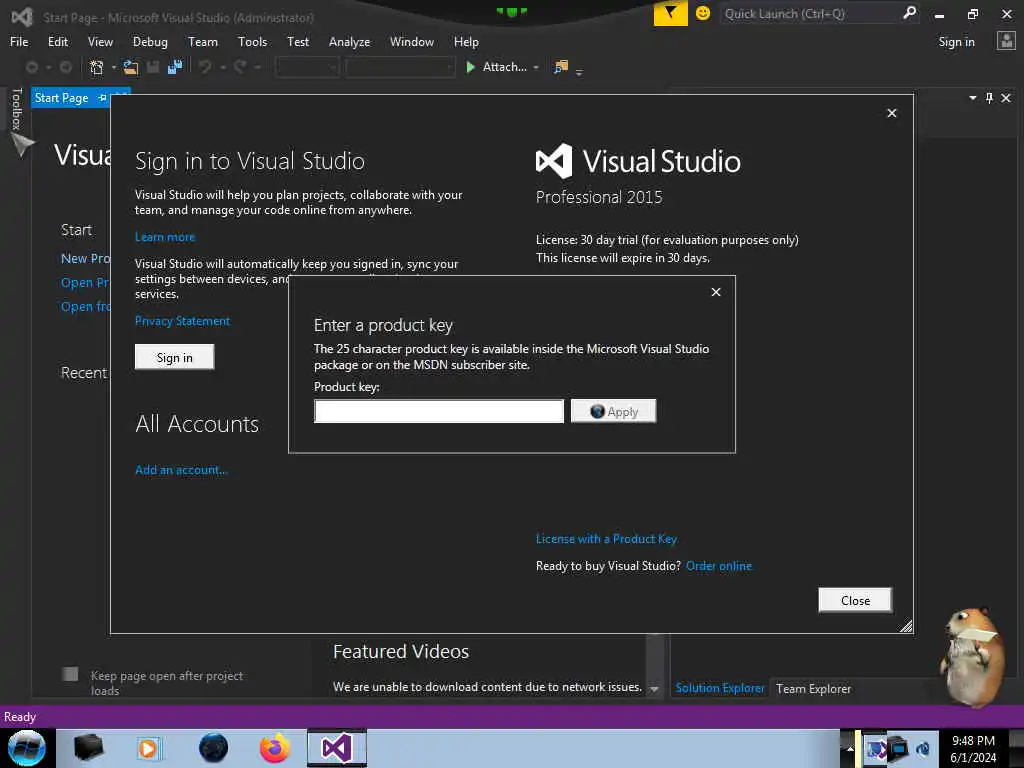Click the auto-hide pin icon of right panel
This screenshot has width=1024, height=768.
(x=989, y=98)
